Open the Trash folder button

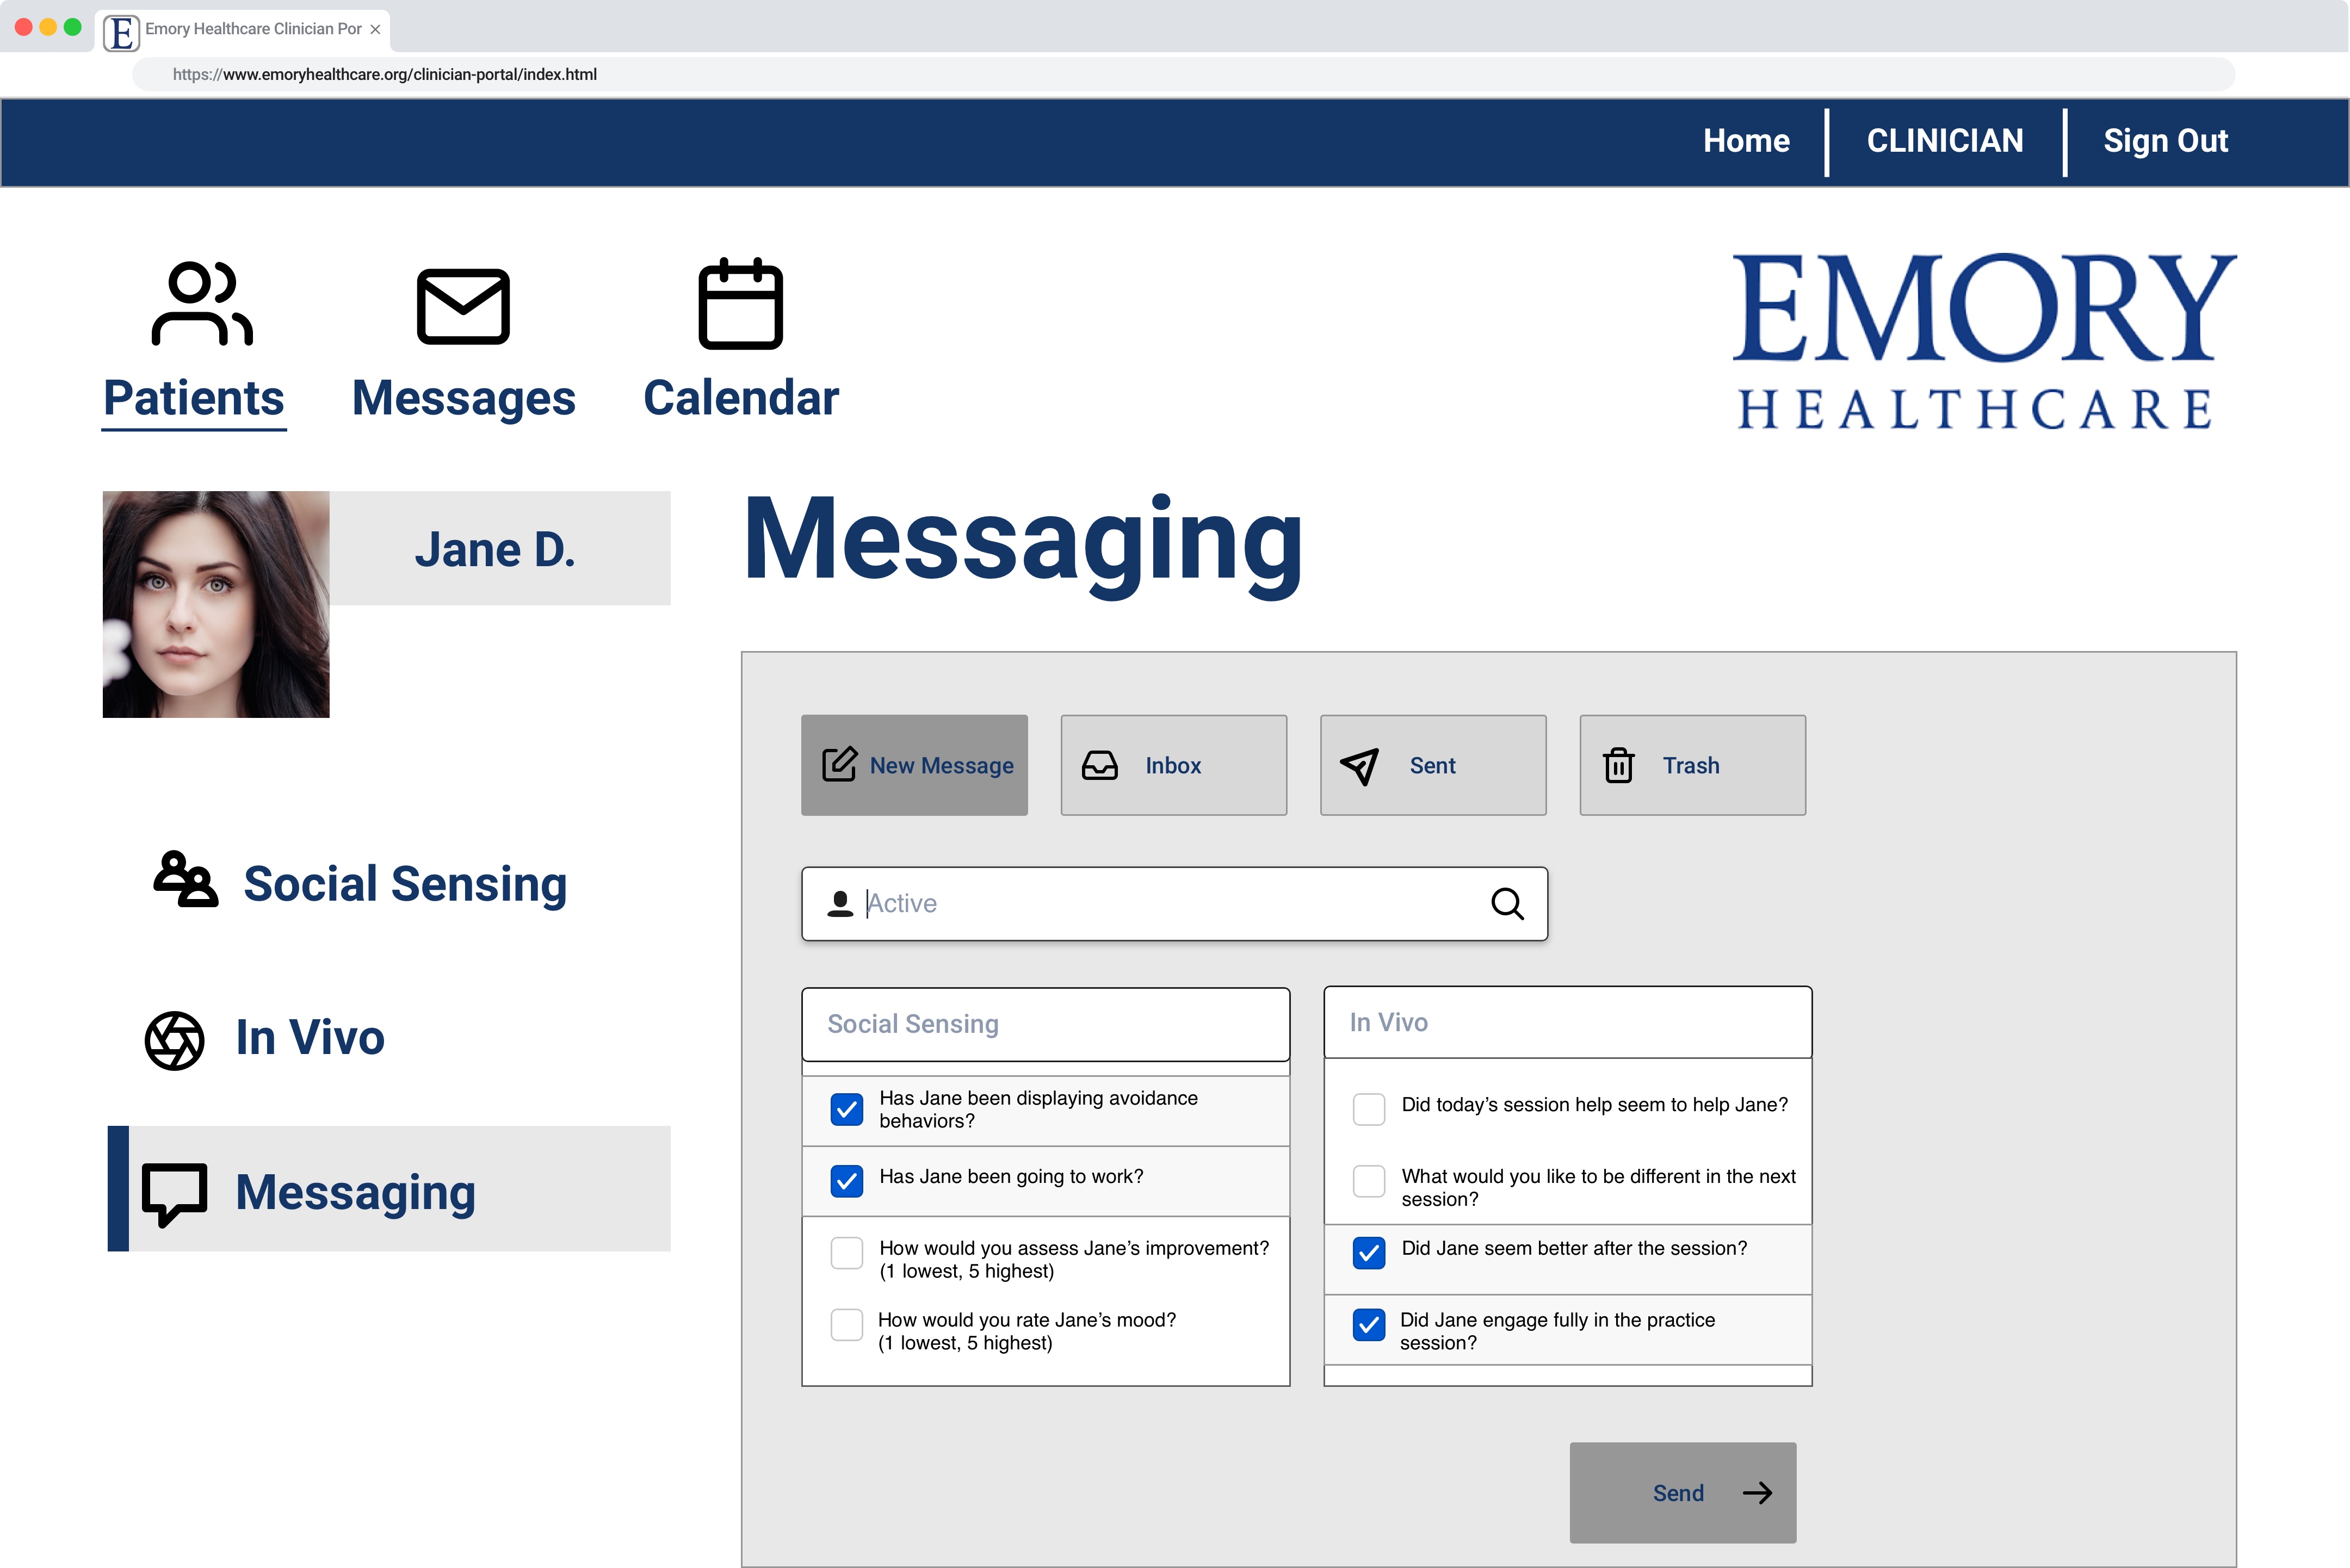pyautogui.click(x=1692, y=765)
